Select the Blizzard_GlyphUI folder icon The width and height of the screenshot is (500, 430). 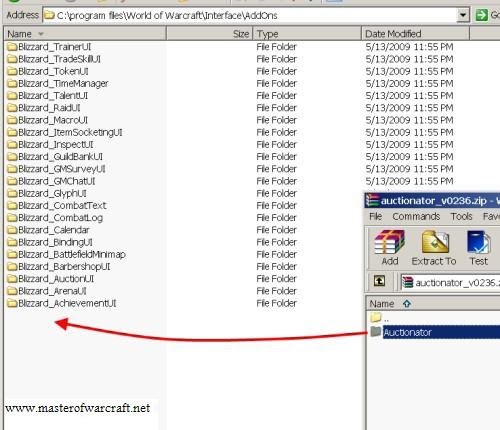(x=12, y=193)
